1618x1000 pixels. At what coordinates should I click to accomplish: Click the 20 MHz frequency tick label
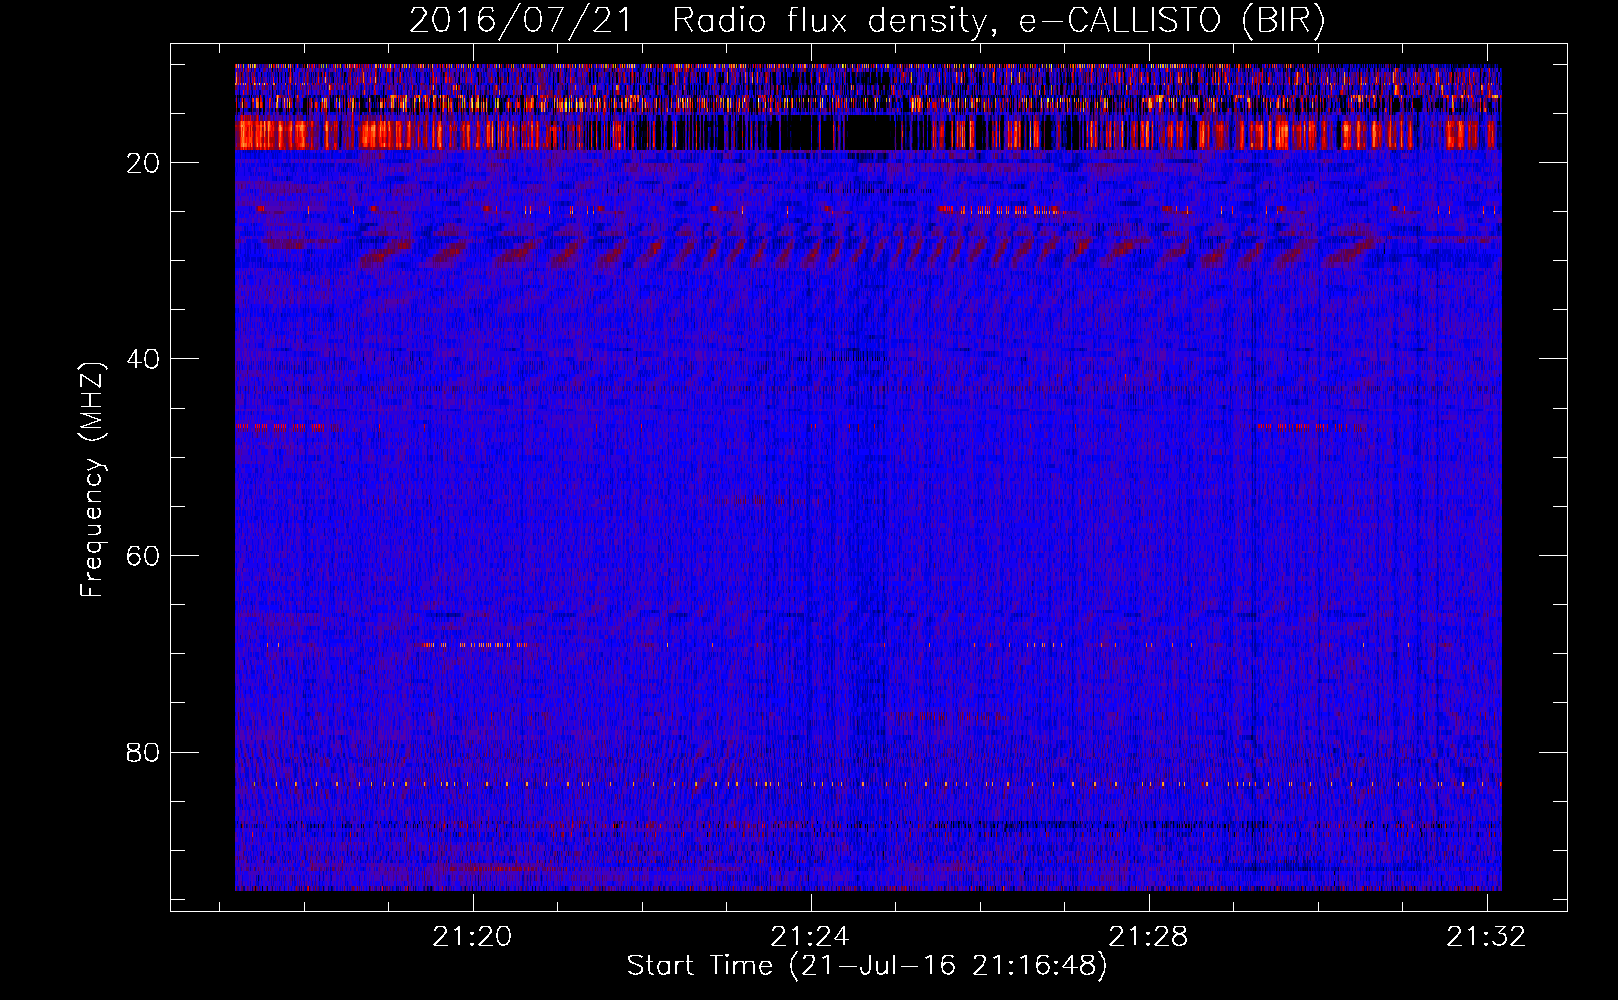click(143, 163)
